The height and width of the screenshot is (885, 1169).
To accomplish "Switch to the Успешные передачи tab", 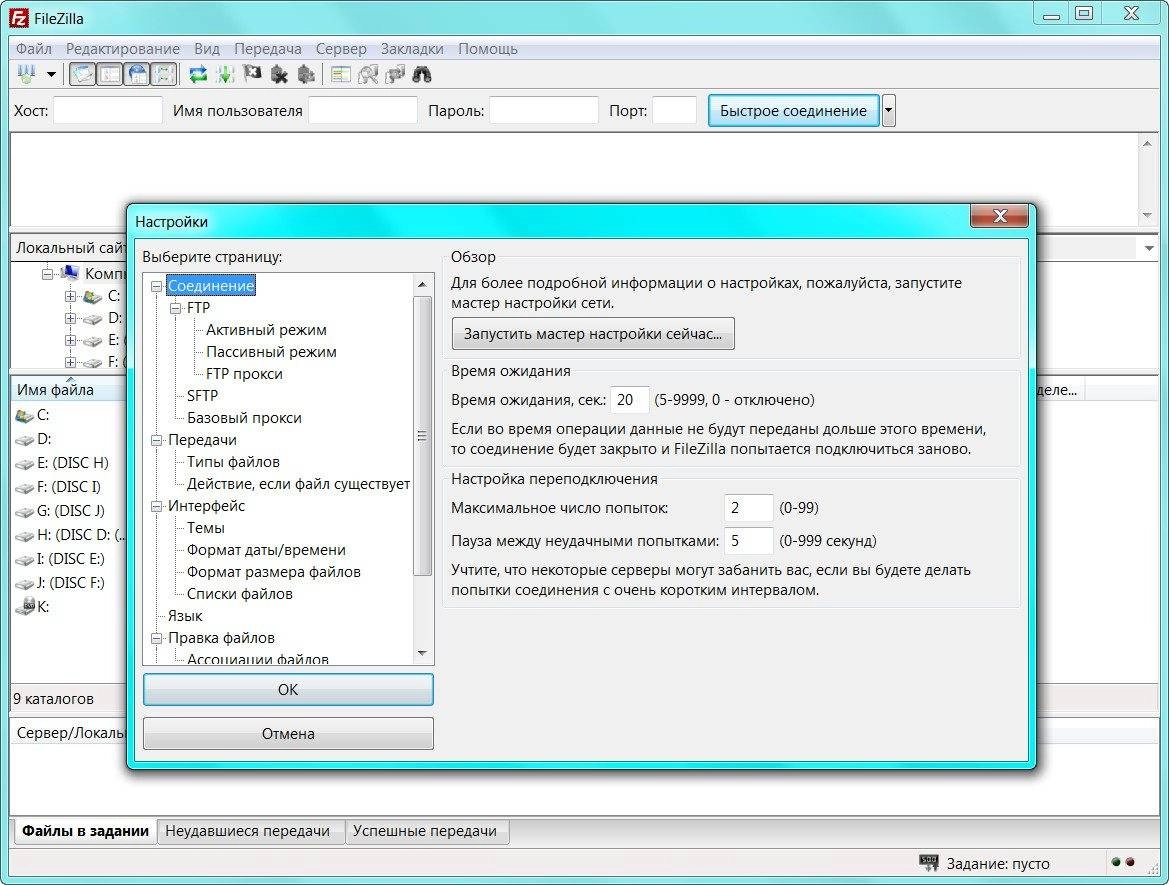I will click(425, 831).
